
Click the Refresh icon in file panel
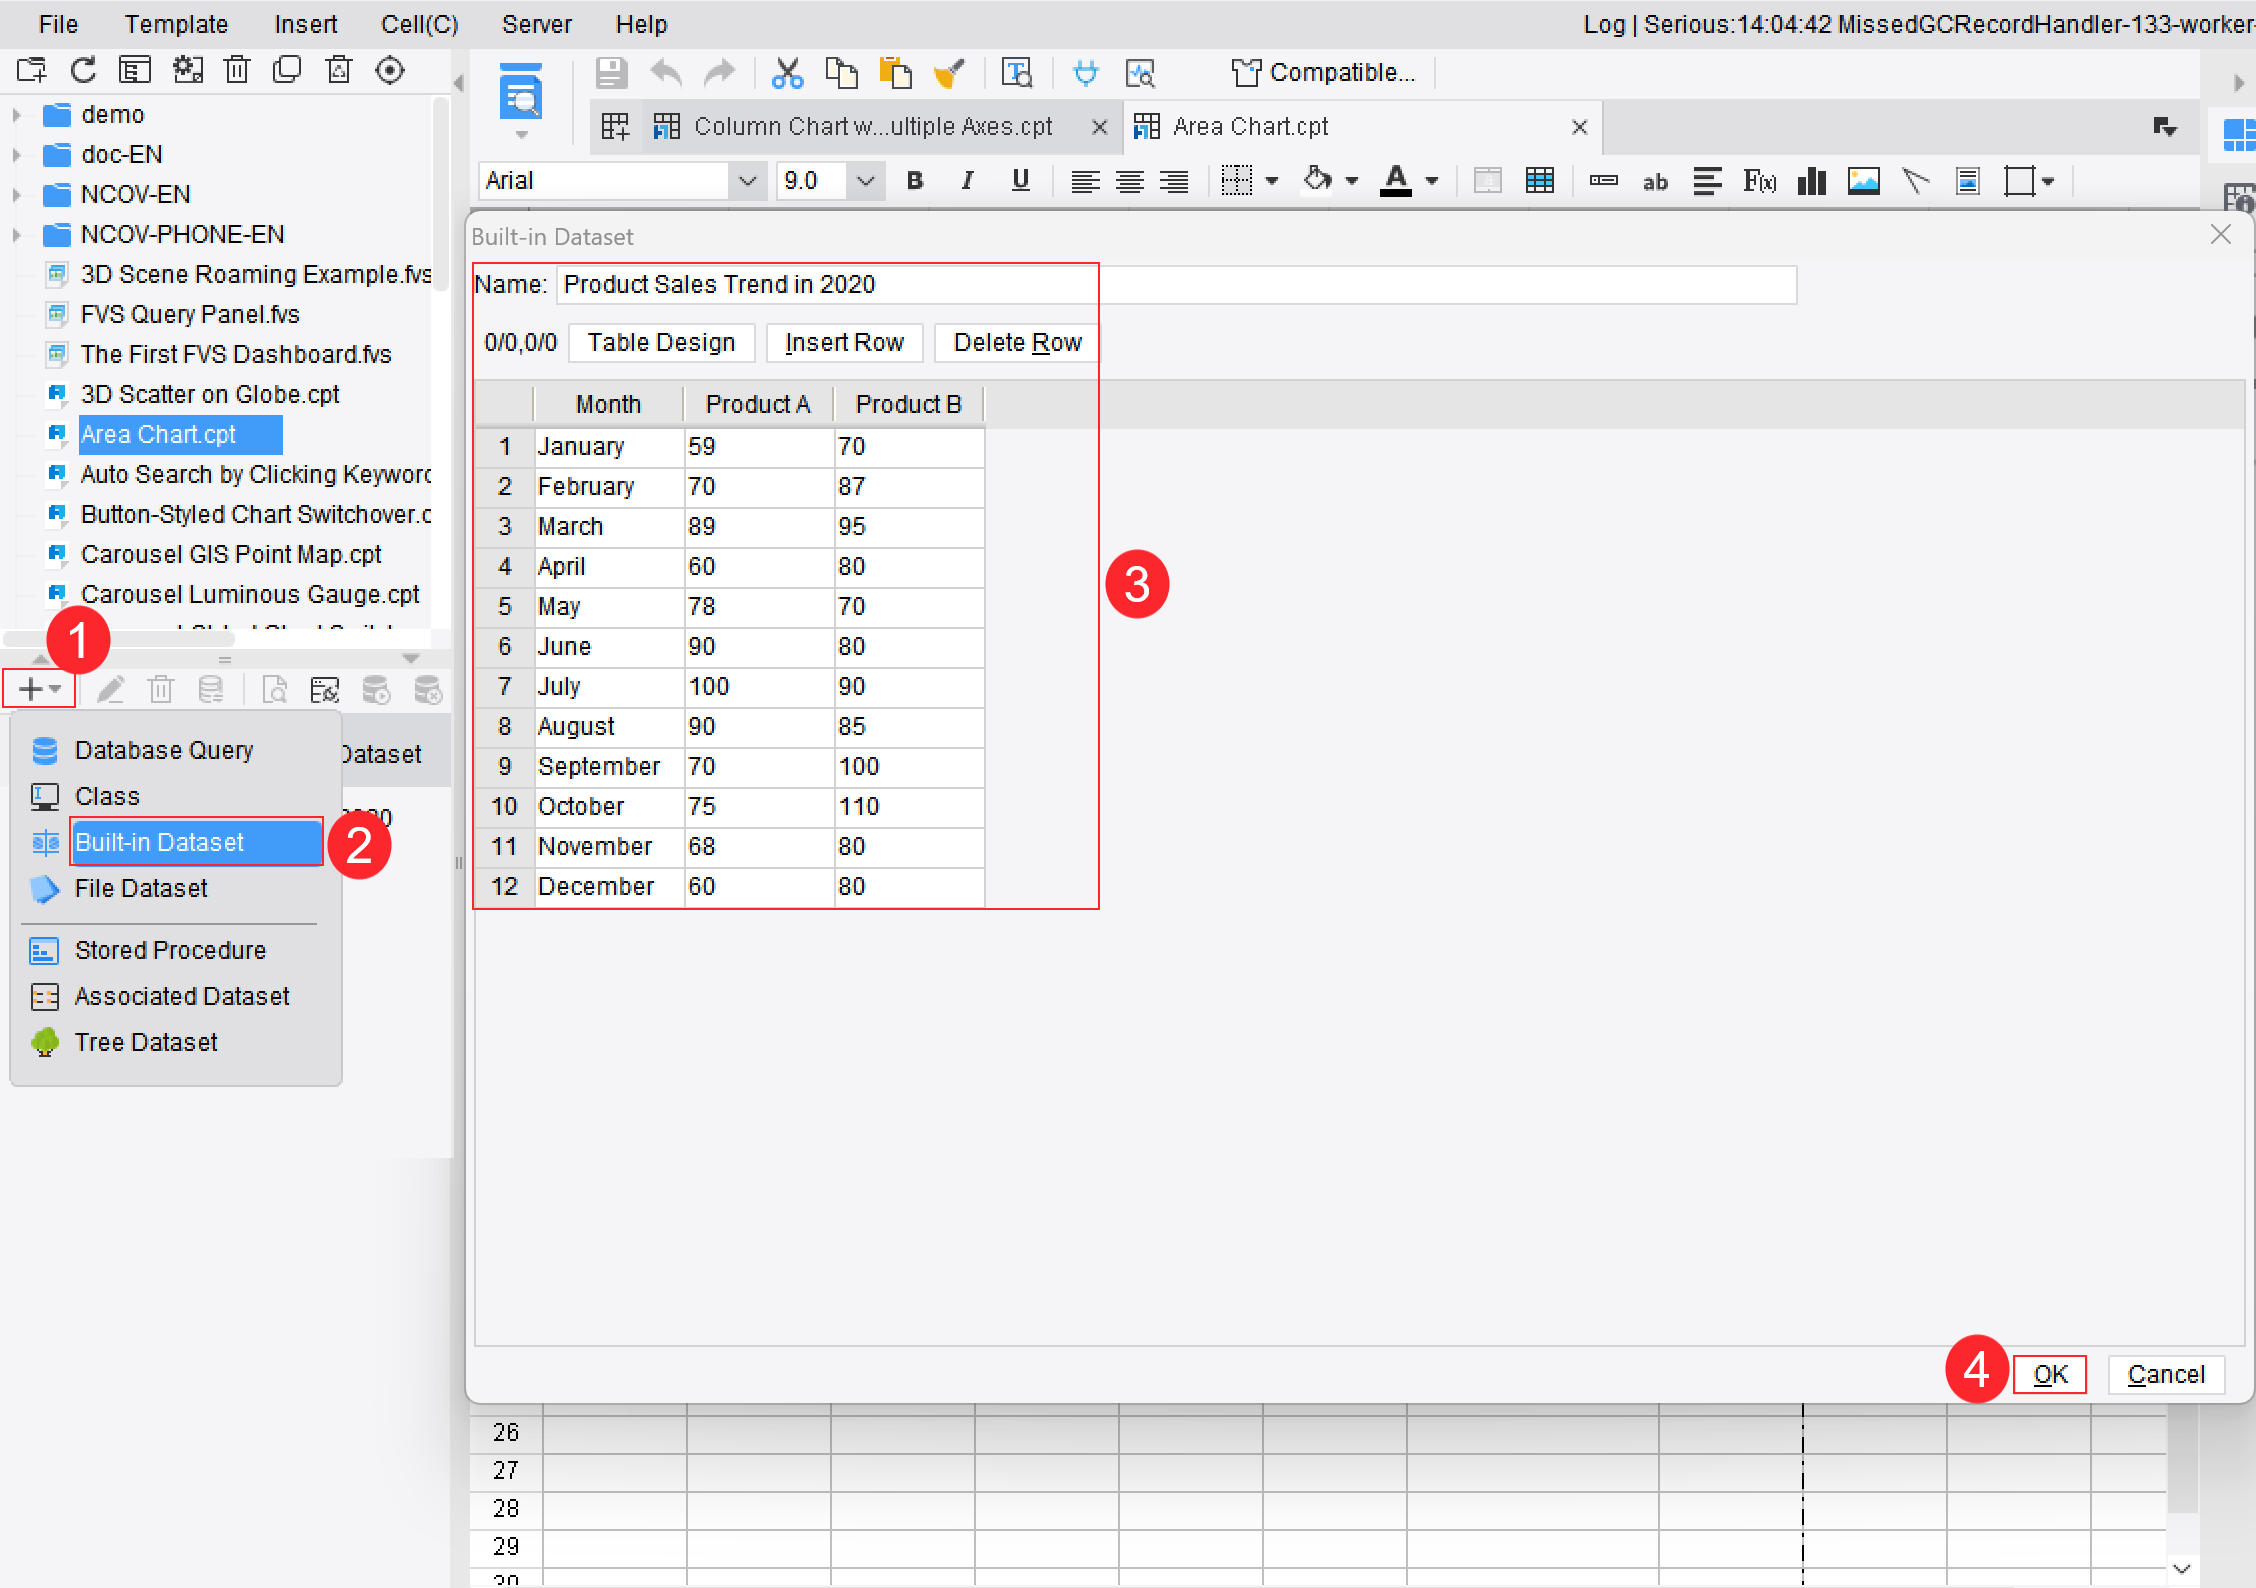(x=83, y=70)
